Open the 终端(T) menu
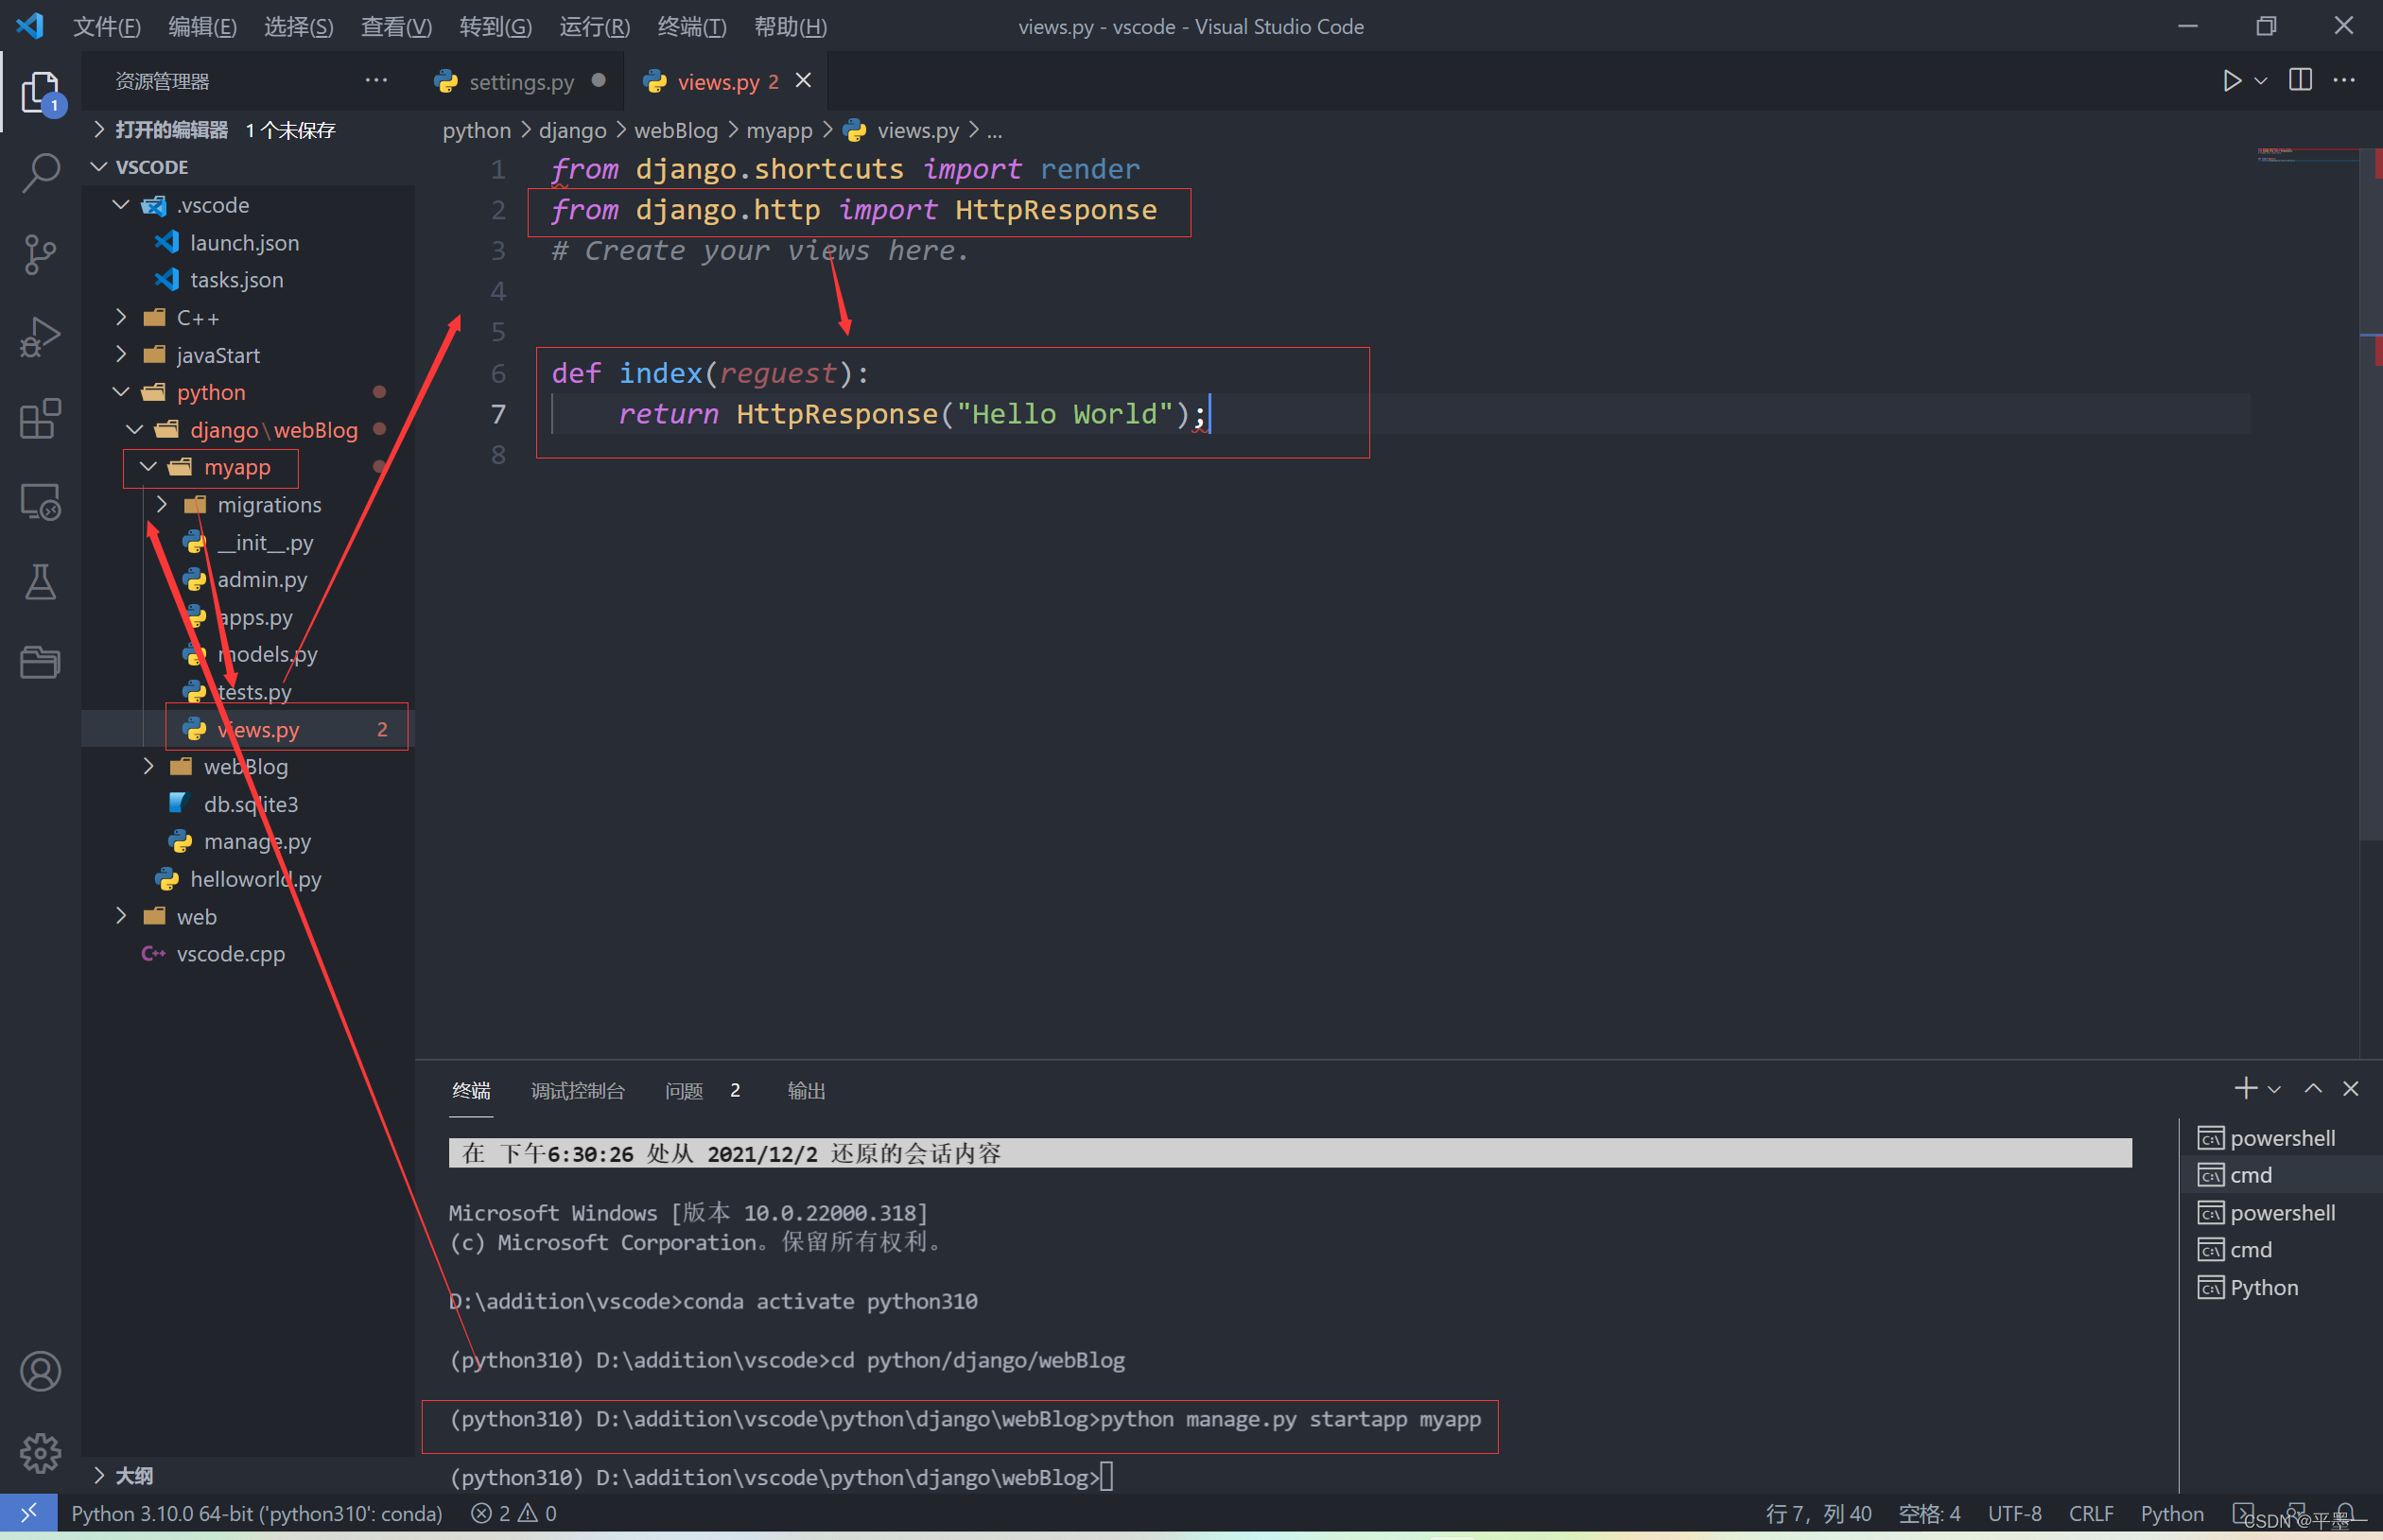Screen dimensions: 2383x1540 tap(691, 27)
